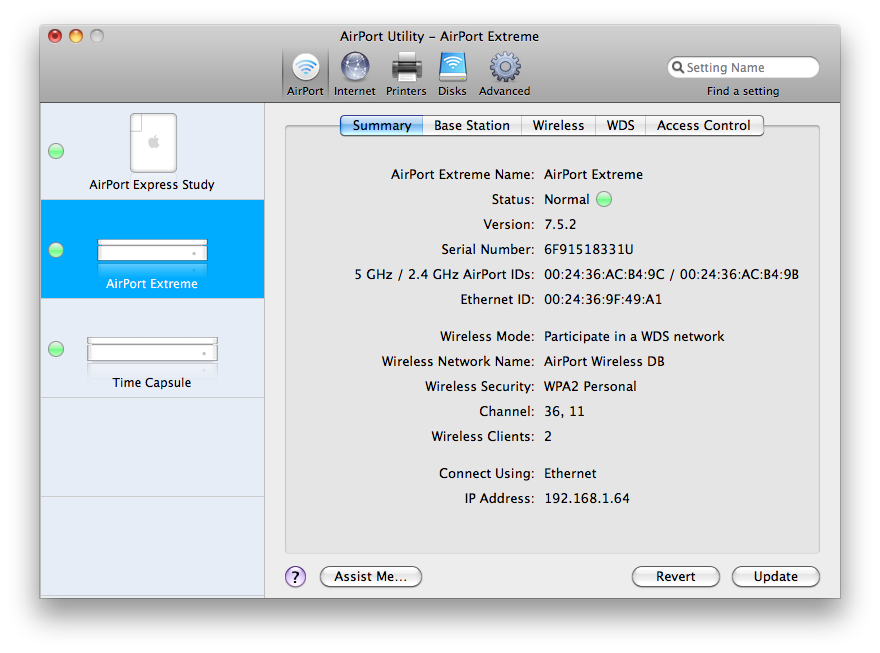Click green status light beside AirPort Extreme device
The image size is (880, 653).
point(56,250)
